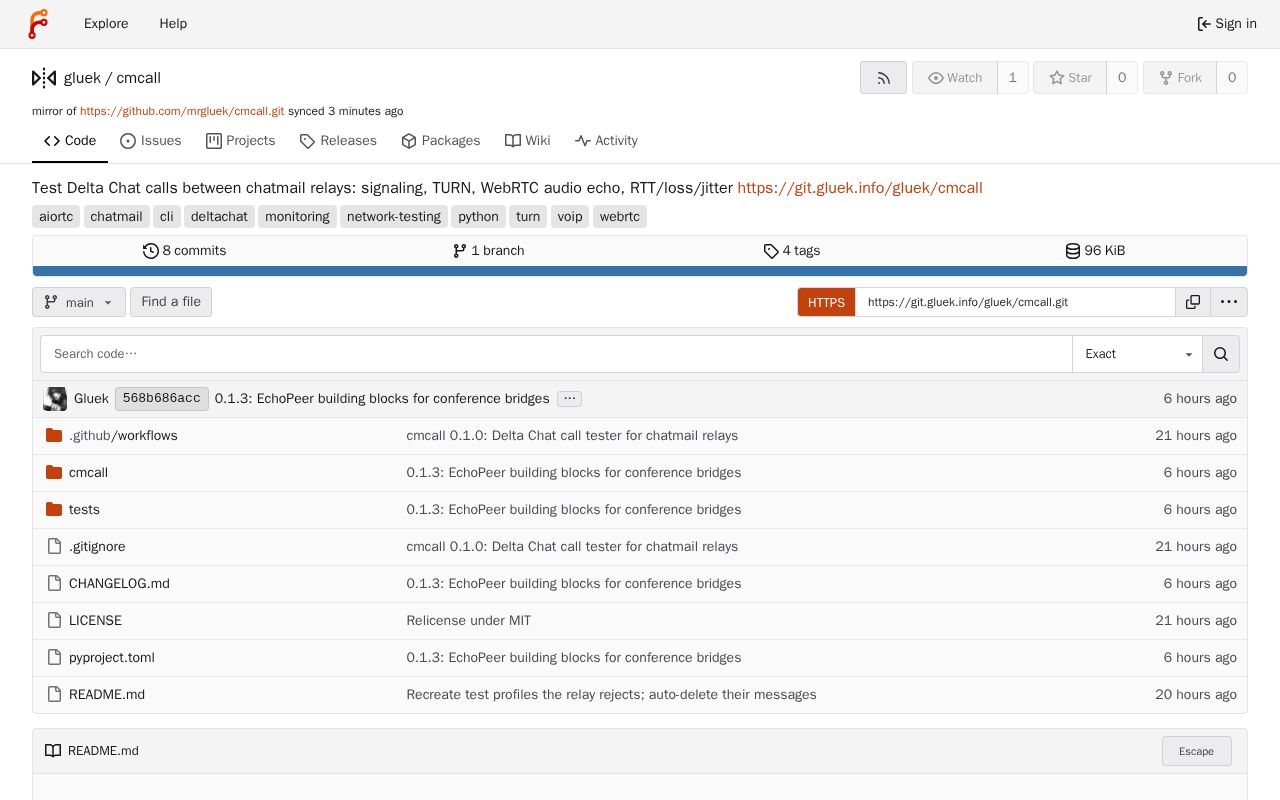Viewport: 1280px width, 800px height.
Task: Open the GitHub mirror source link
Action: pos(182,111)
